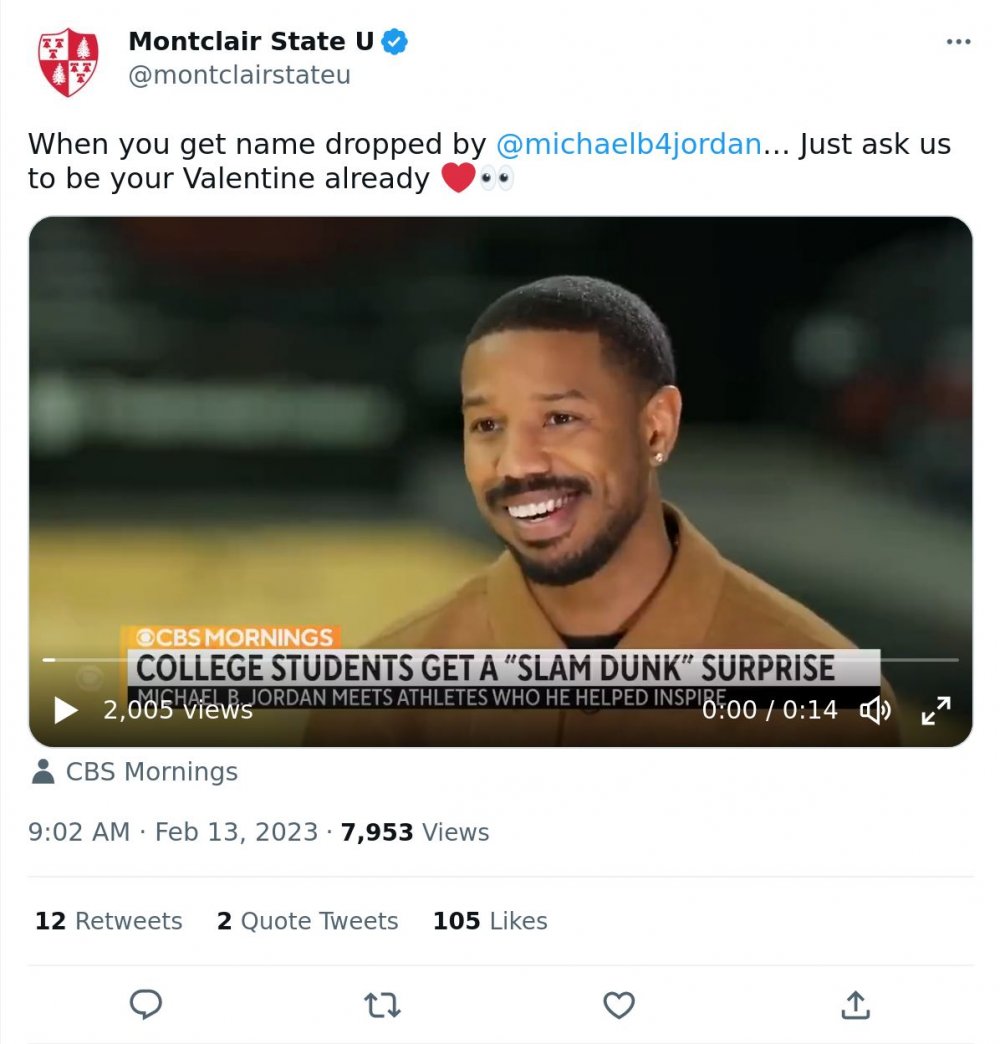
Task: Click the blue verified badge
Action: (x=393, y=41)
